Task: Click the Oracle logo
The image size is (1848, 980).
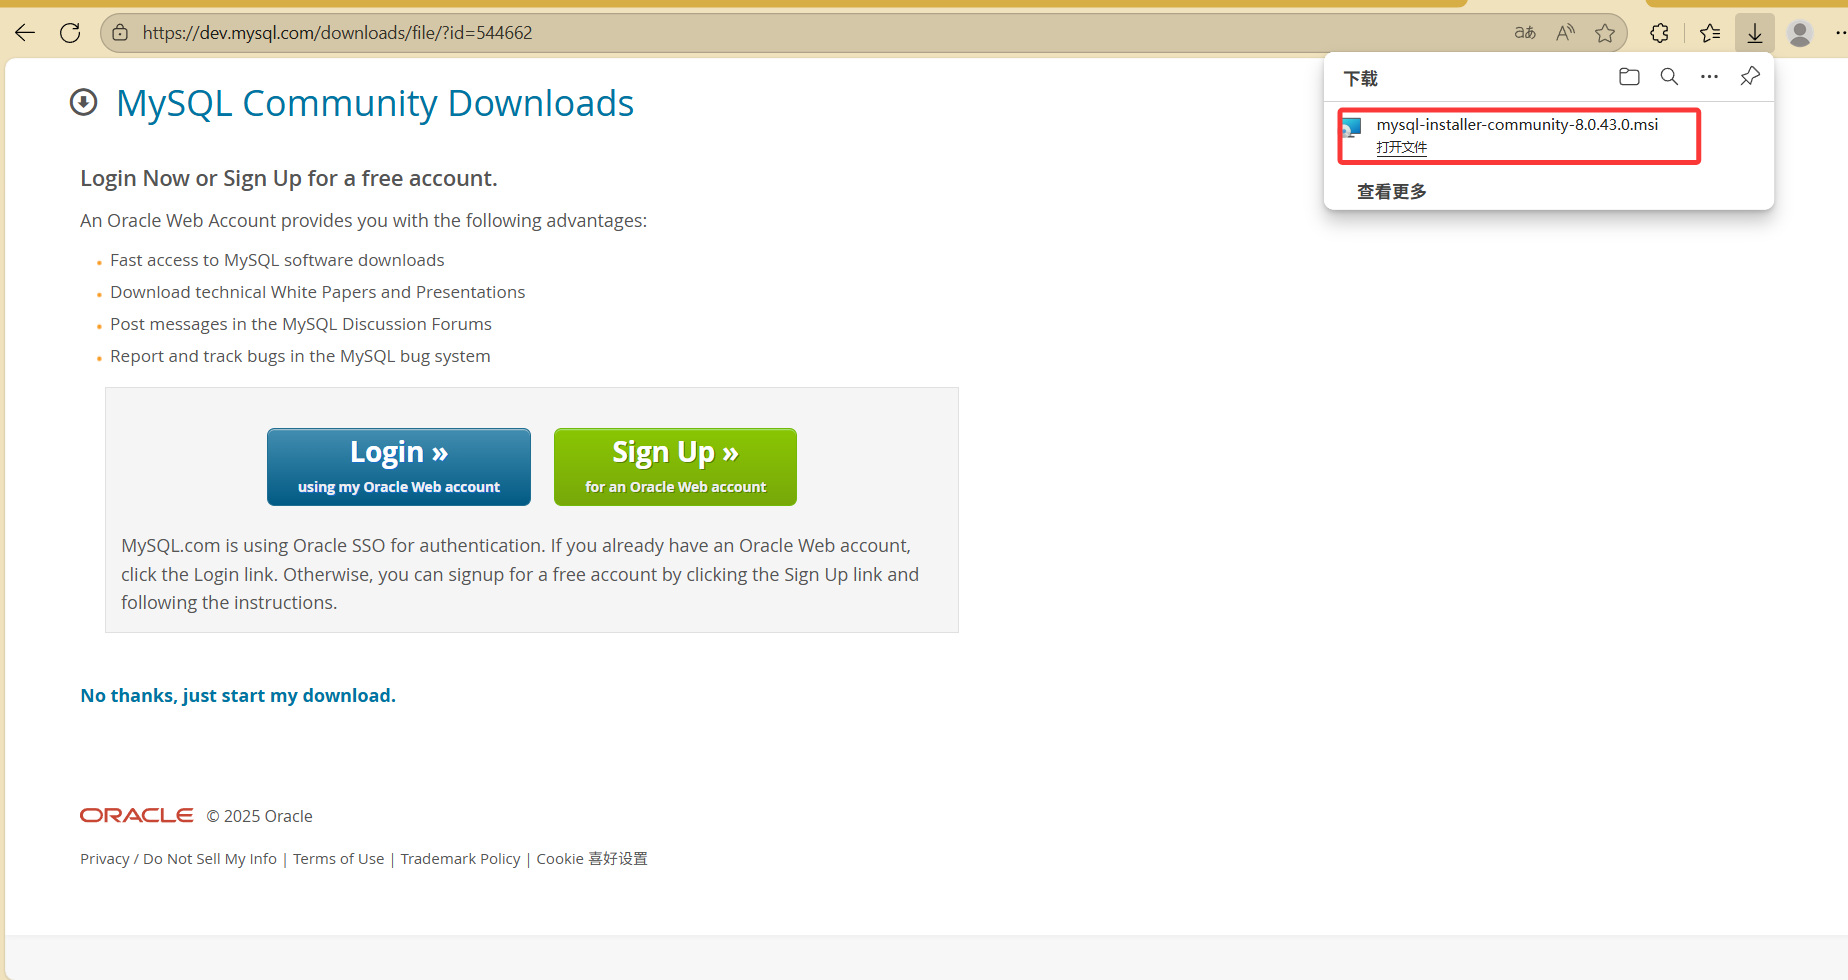Action: [137, 816]
